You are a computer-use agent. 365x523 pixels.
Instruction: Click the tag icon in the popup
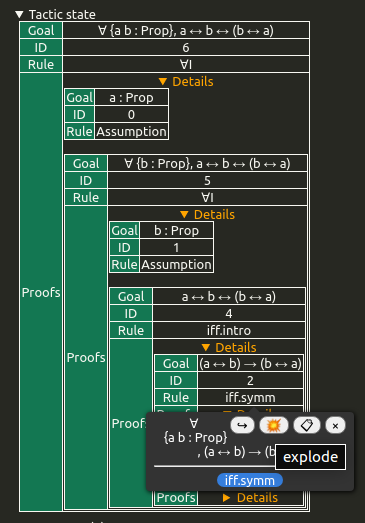coord(307,425)
